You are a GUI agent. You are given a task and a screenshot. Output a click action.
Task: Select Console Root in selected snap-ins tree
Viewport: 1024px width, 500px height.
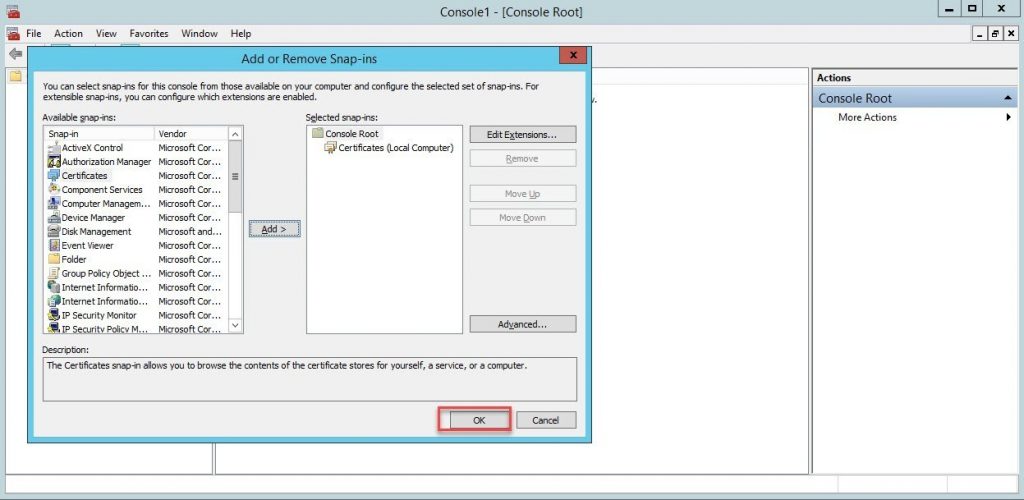352,134
